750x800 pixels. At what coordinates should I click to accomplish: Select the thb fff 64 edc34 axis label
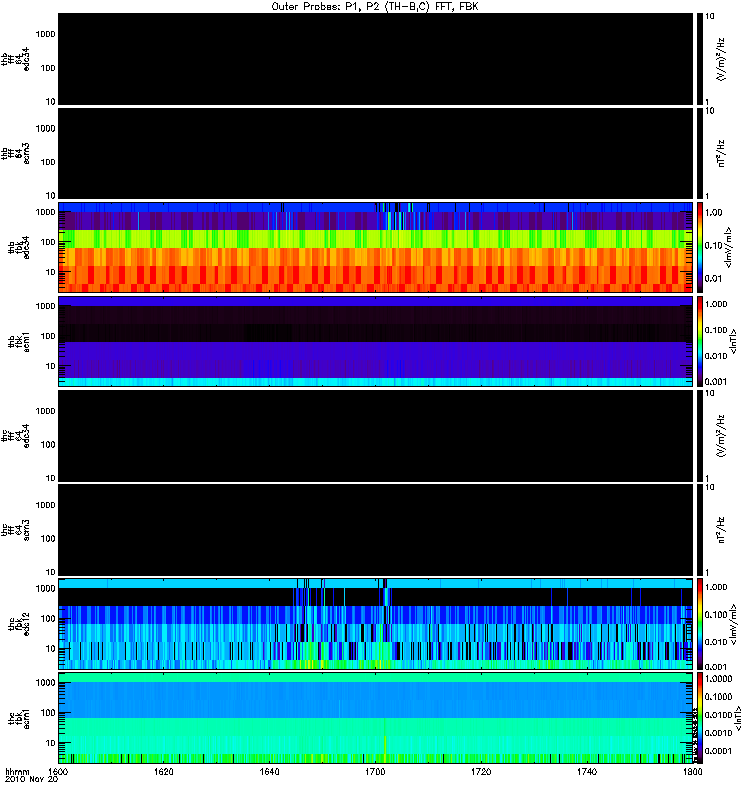point(15,59)
